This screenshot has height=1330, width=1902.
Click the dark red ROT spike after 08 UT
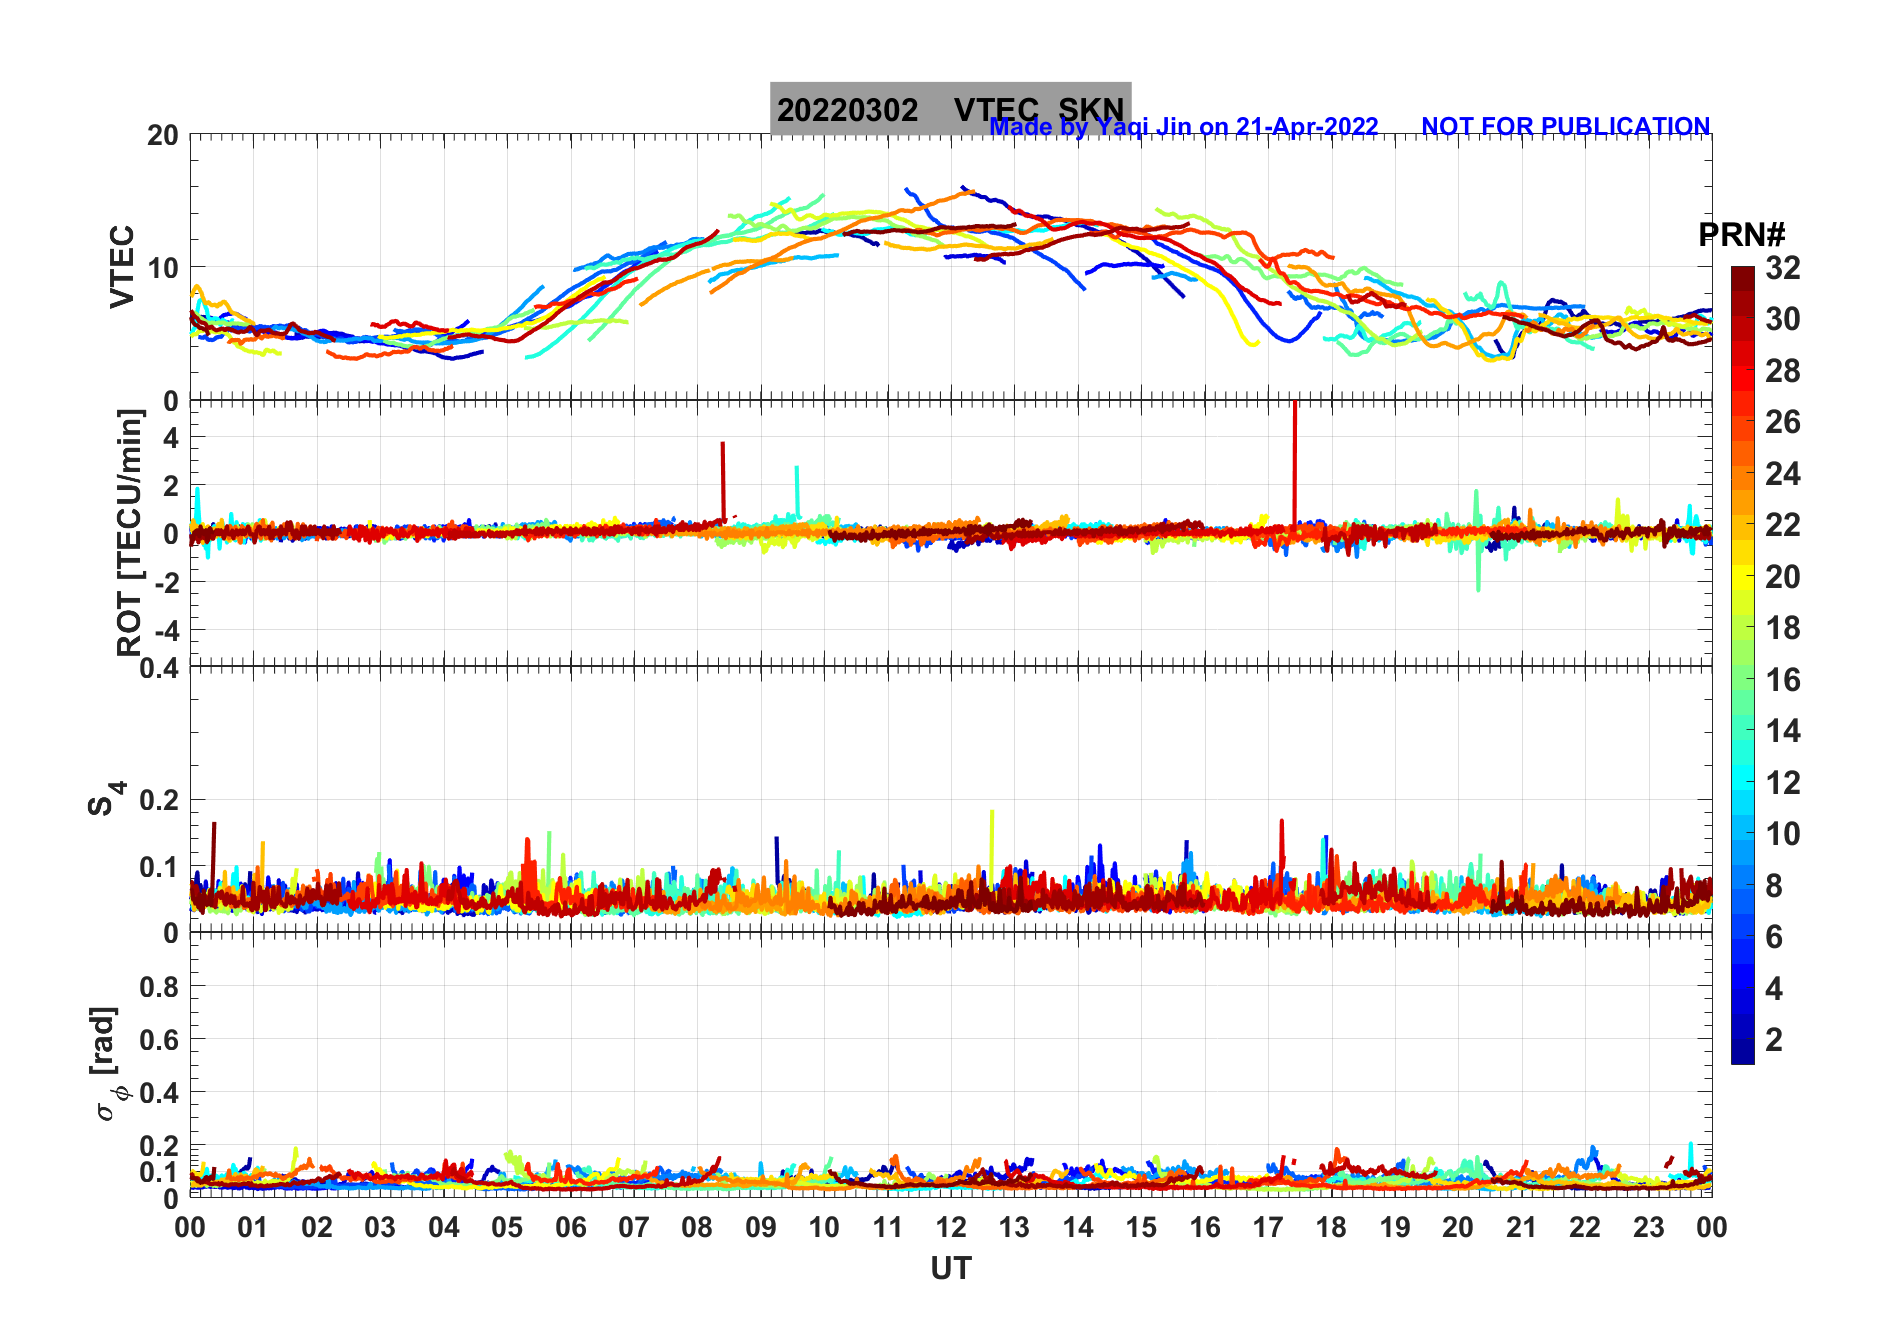pyautogui.click(x=723, y=480)
